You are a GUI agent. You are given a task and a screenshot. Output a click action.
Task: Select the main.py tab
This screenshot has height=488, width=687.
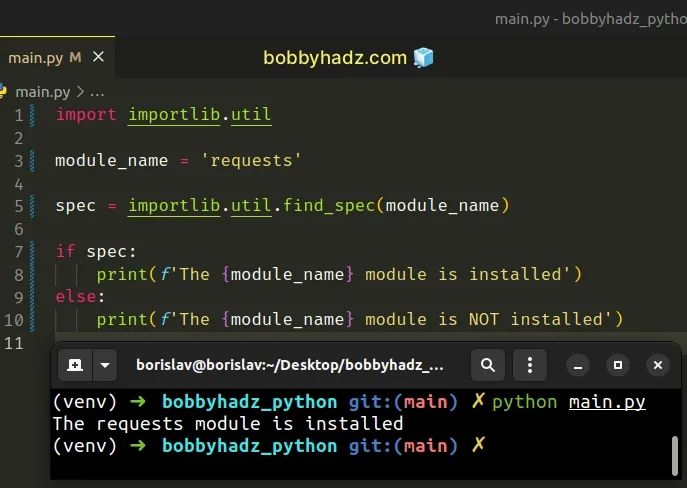coord(57,57)
